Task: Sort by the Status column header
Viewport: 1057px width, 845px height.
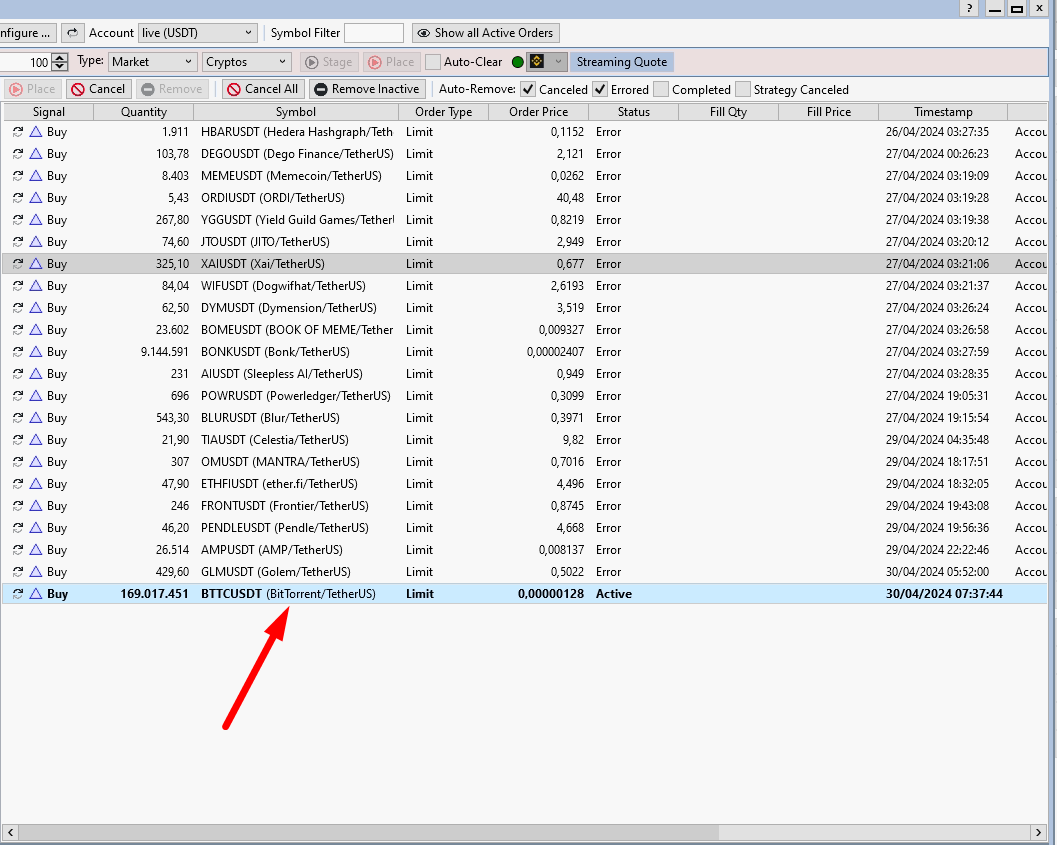Action: click(634, 112)
